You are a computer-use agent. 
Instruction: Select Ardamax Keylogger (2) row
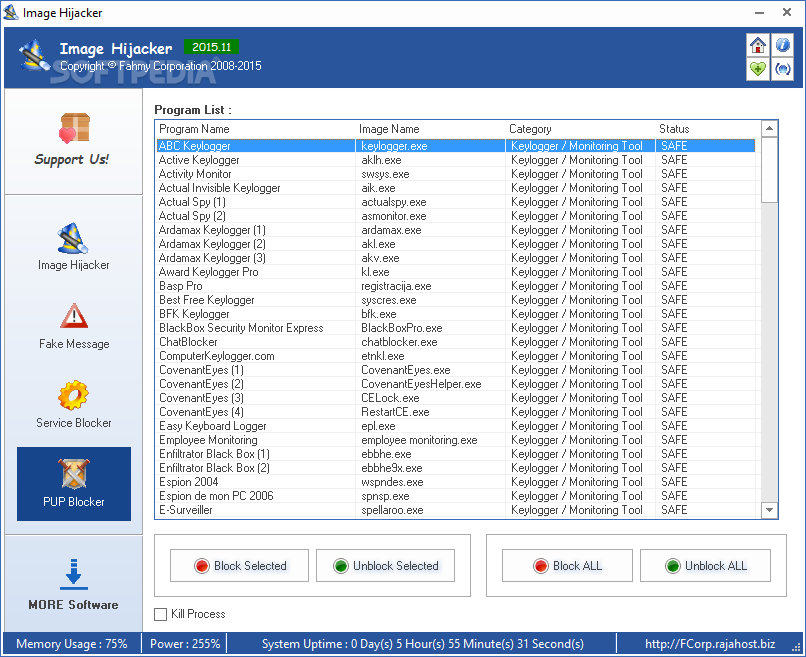click(456, 244)
